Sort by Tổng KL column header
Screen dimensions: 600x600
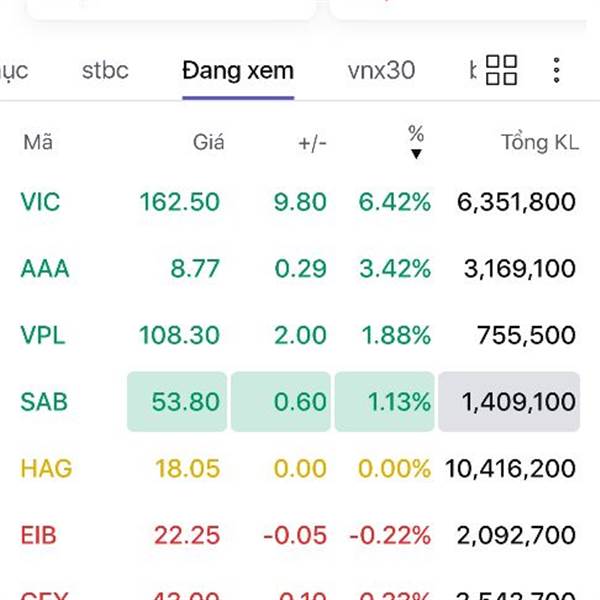539,143
